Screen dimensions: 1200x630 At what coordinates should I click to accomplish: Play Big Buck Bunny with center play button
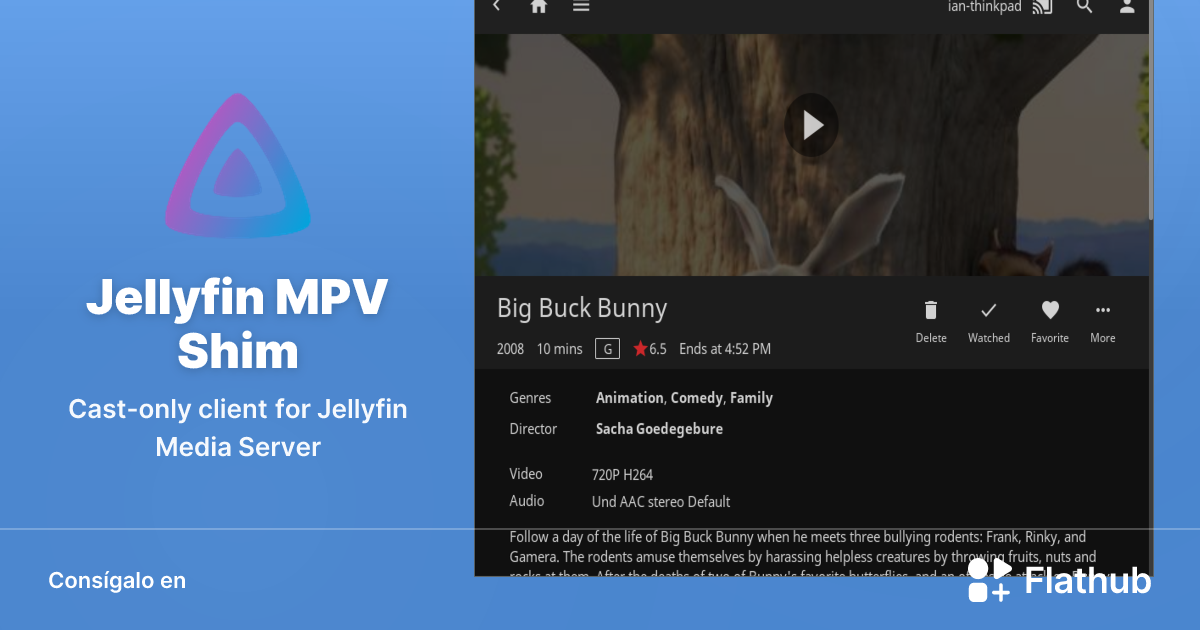811,125
